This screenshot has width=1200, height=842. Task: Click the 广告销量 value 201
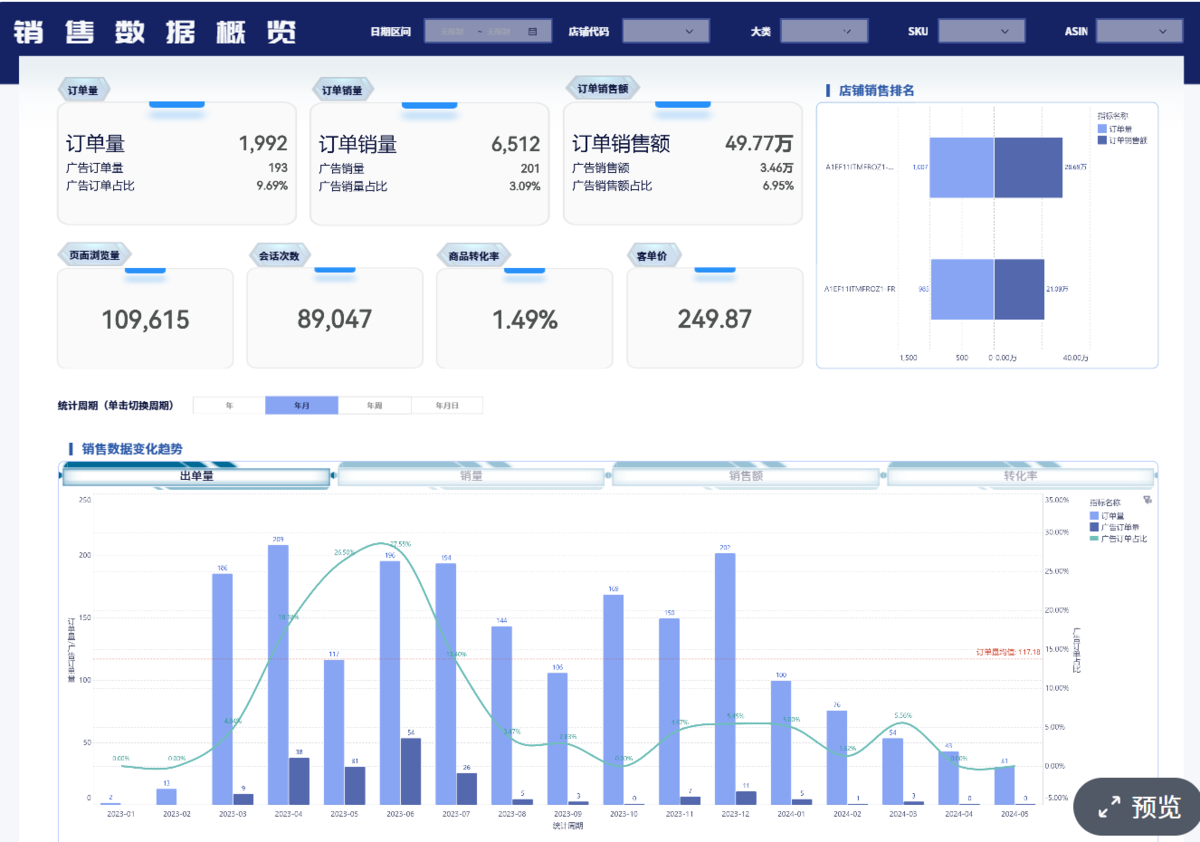pyautogui.click(x=530, y=168)
